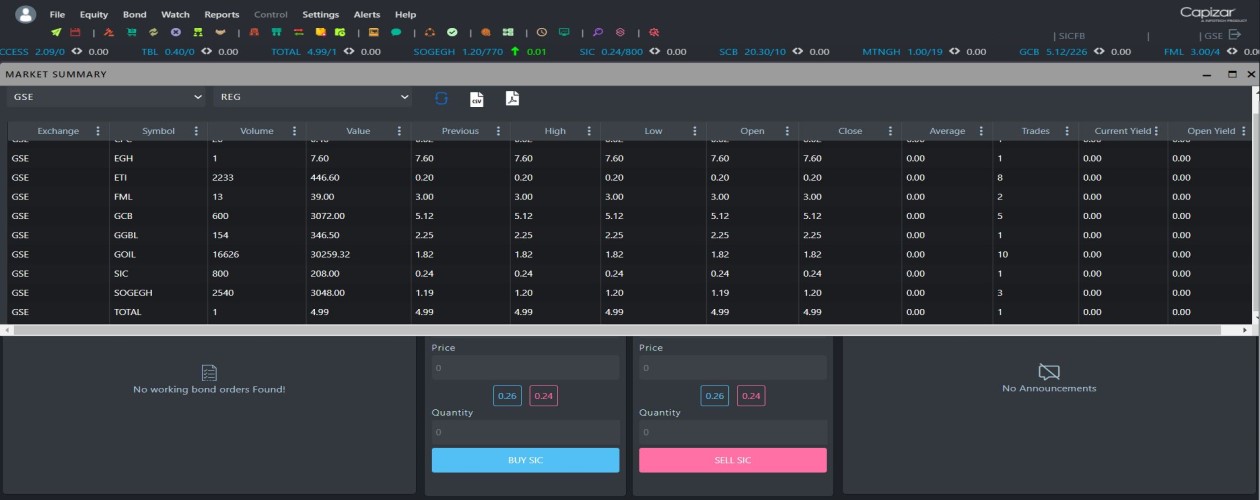1260x500 pixels.
Task: Click the orange picture frame toolbar icon
Action: click(373, 32)
